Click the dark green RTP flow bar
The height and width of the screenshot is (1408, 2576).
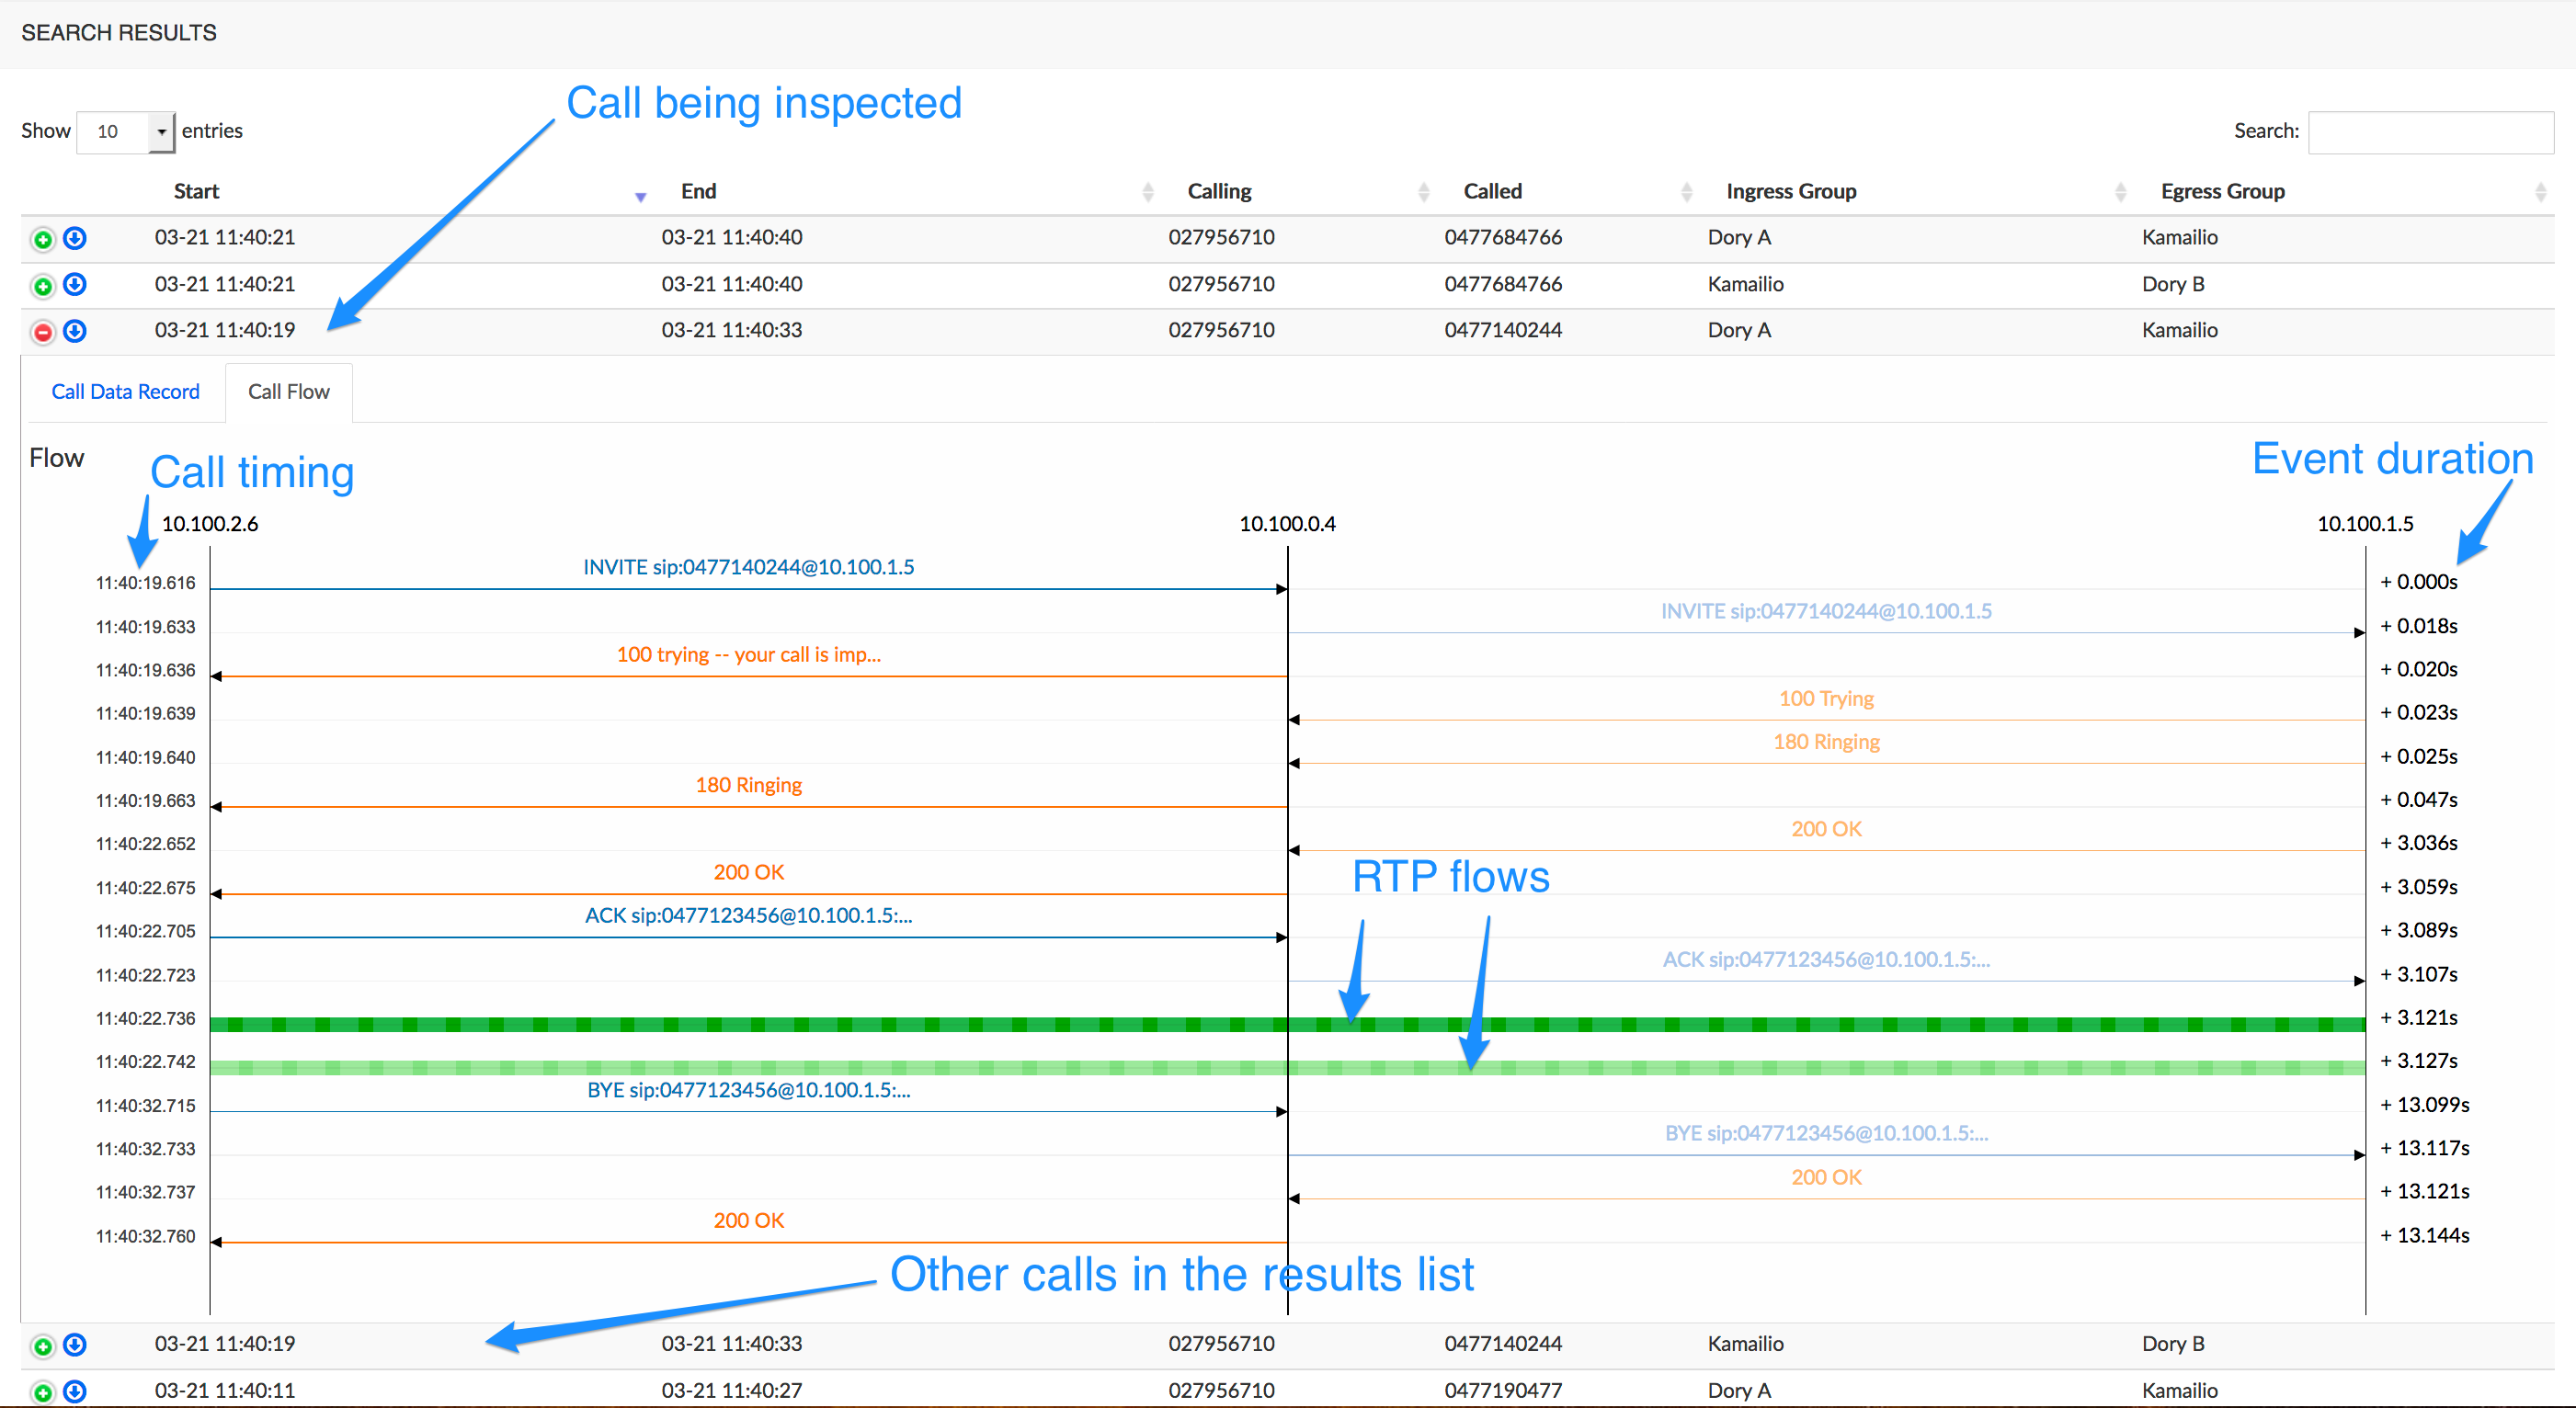(1288, 1024)
